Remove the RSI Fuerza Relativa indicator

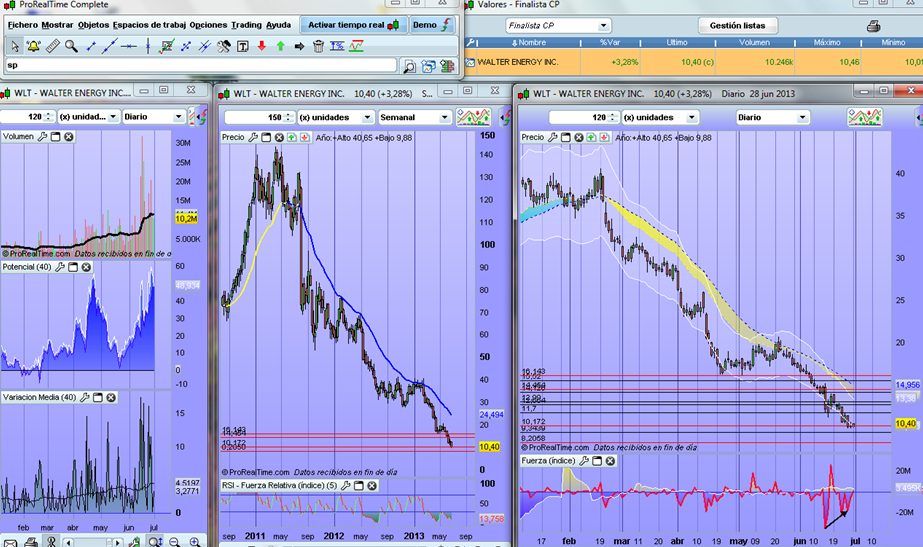[372, 485]
